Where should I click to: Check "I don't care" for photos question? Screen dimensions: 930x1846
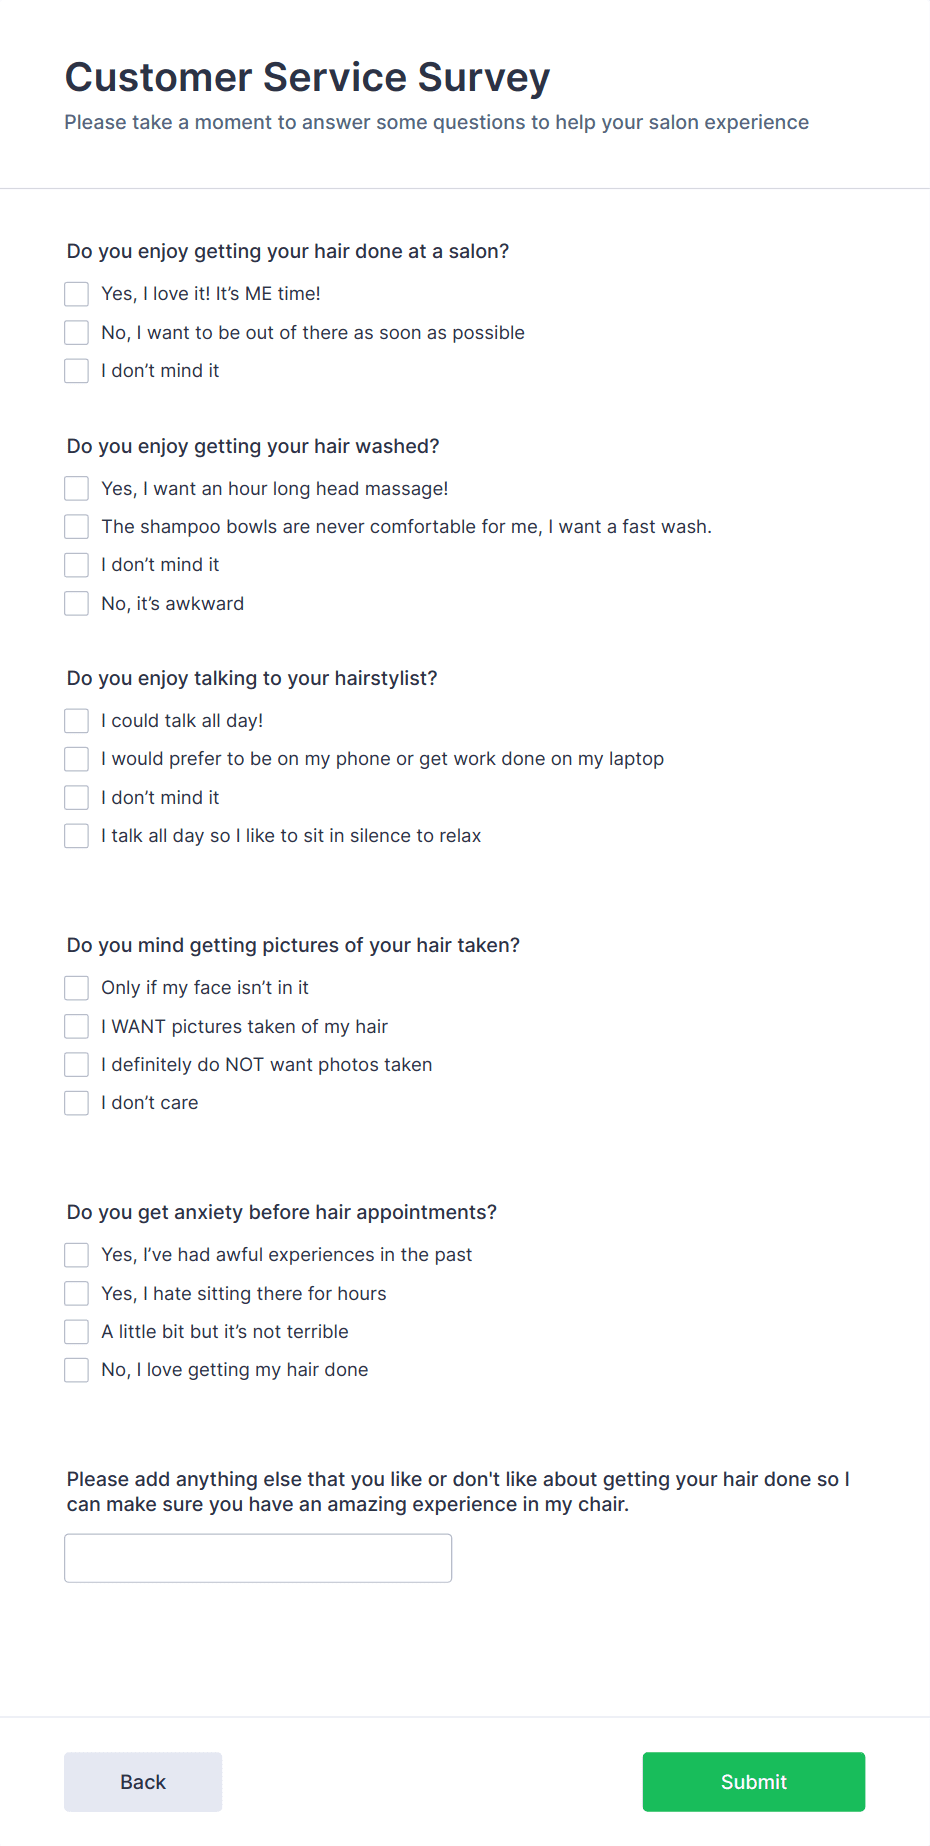(x=76, y=1102)
